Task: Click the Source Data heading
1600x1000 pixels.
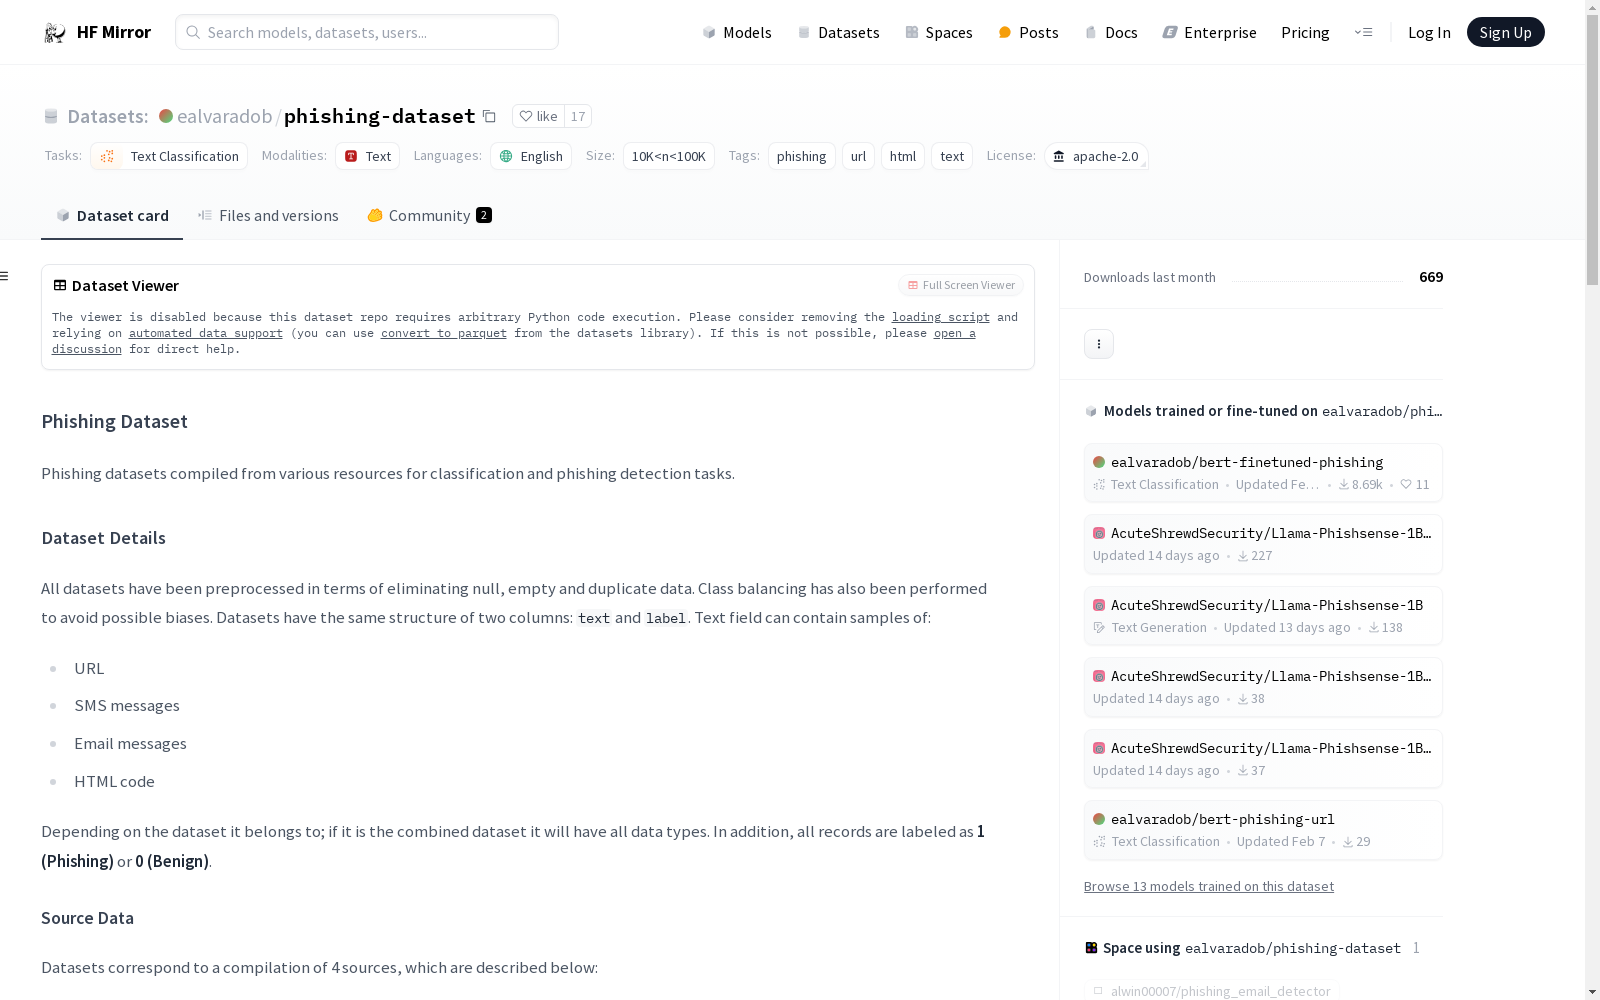Action: (x=87, y=918)
